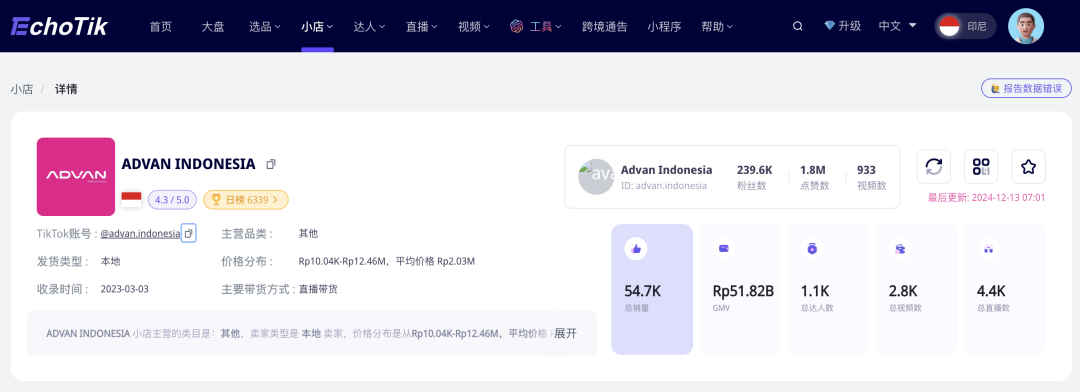1080x392 pixels.
Task: Copy the @advan.indonesia TikTok account icon
Action: coord(189,234)
